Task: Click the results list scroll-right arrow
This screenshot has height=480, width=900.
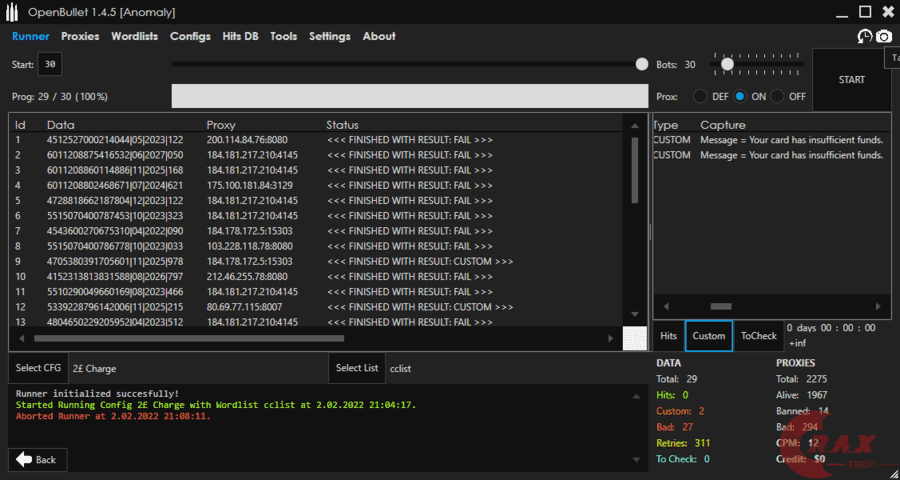Action: coord(611,339)
